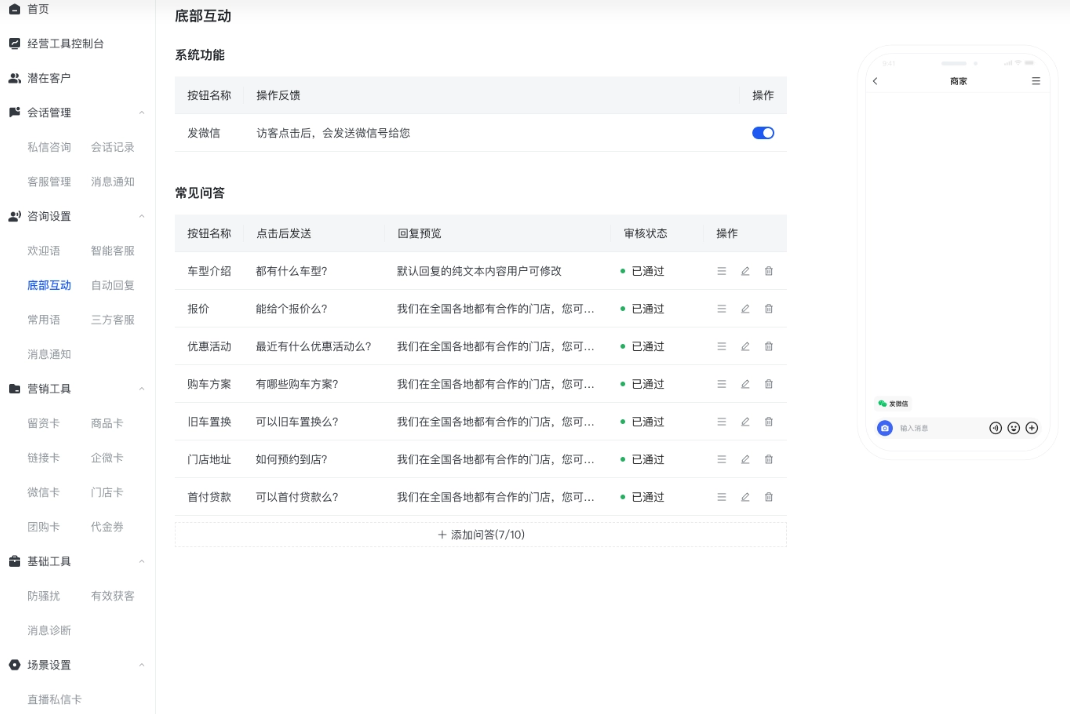Screen dimensions: 1070x714
Task: Click the 添加问答 button below the FAQ list
Action: (x=480, y=534)
